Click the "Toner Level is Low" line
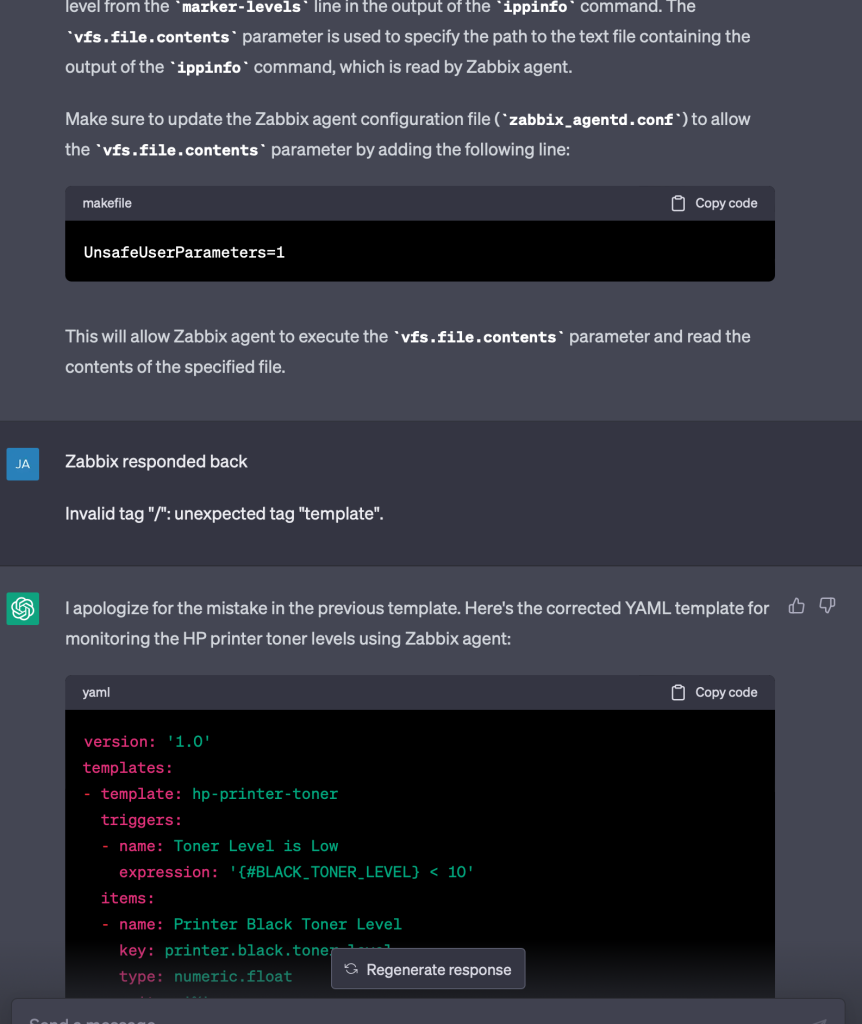The height and width of the screenshot is (1024, 862). [x=220, y=846]
